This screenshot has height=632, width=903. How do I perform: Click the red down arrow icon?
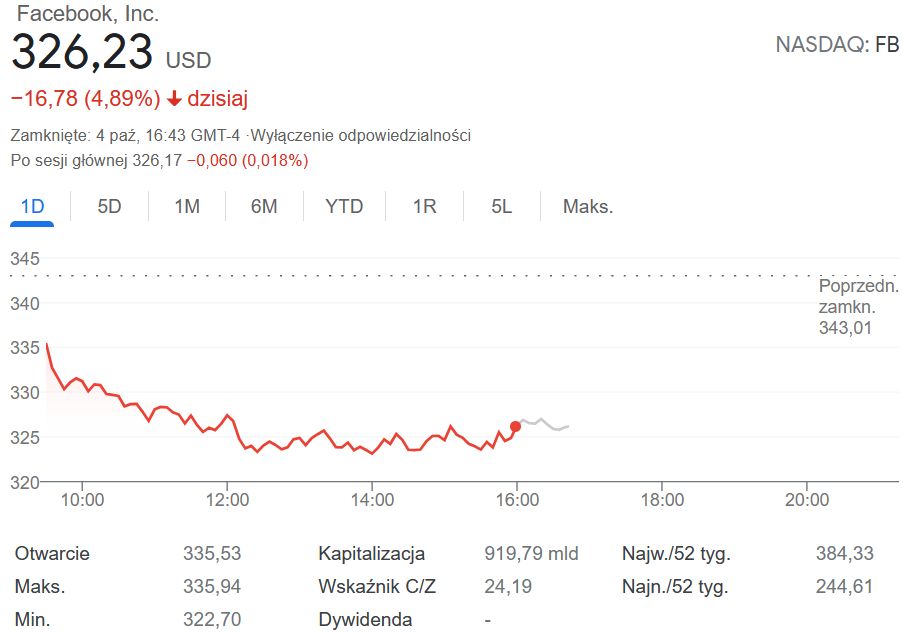pos(174,99)
